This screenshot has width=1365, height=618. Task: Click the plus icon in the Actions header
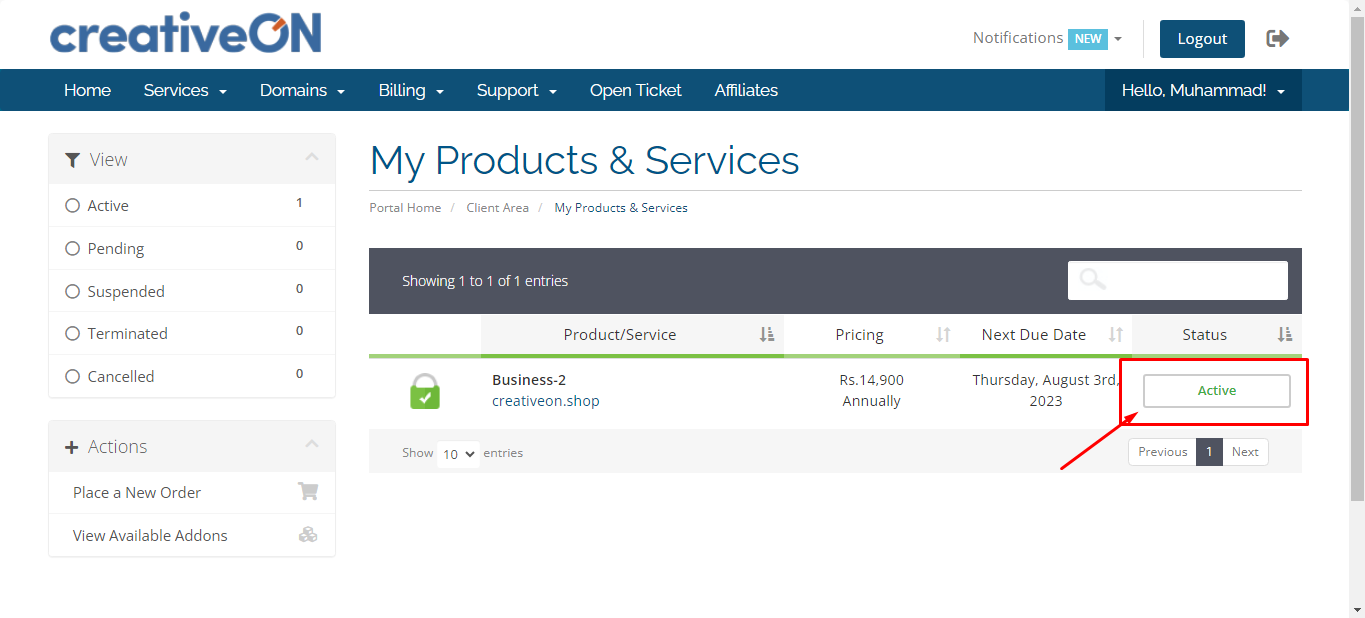pyautogui.click(x=72, y=447)
